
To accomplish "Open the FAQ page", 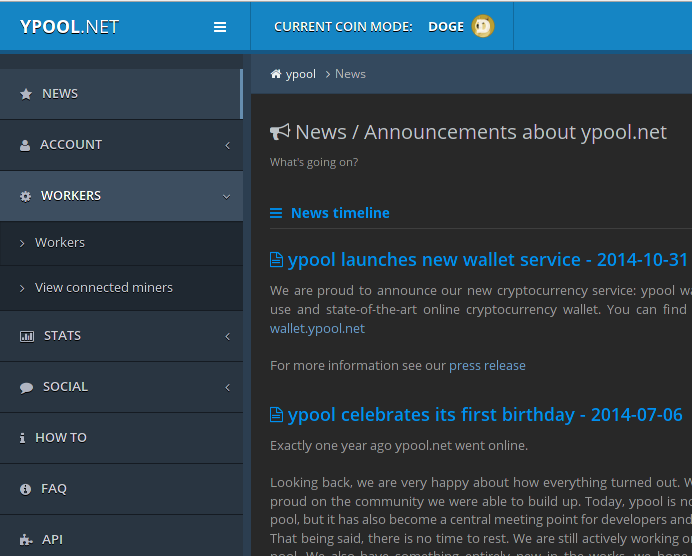I will coord(121,489).
